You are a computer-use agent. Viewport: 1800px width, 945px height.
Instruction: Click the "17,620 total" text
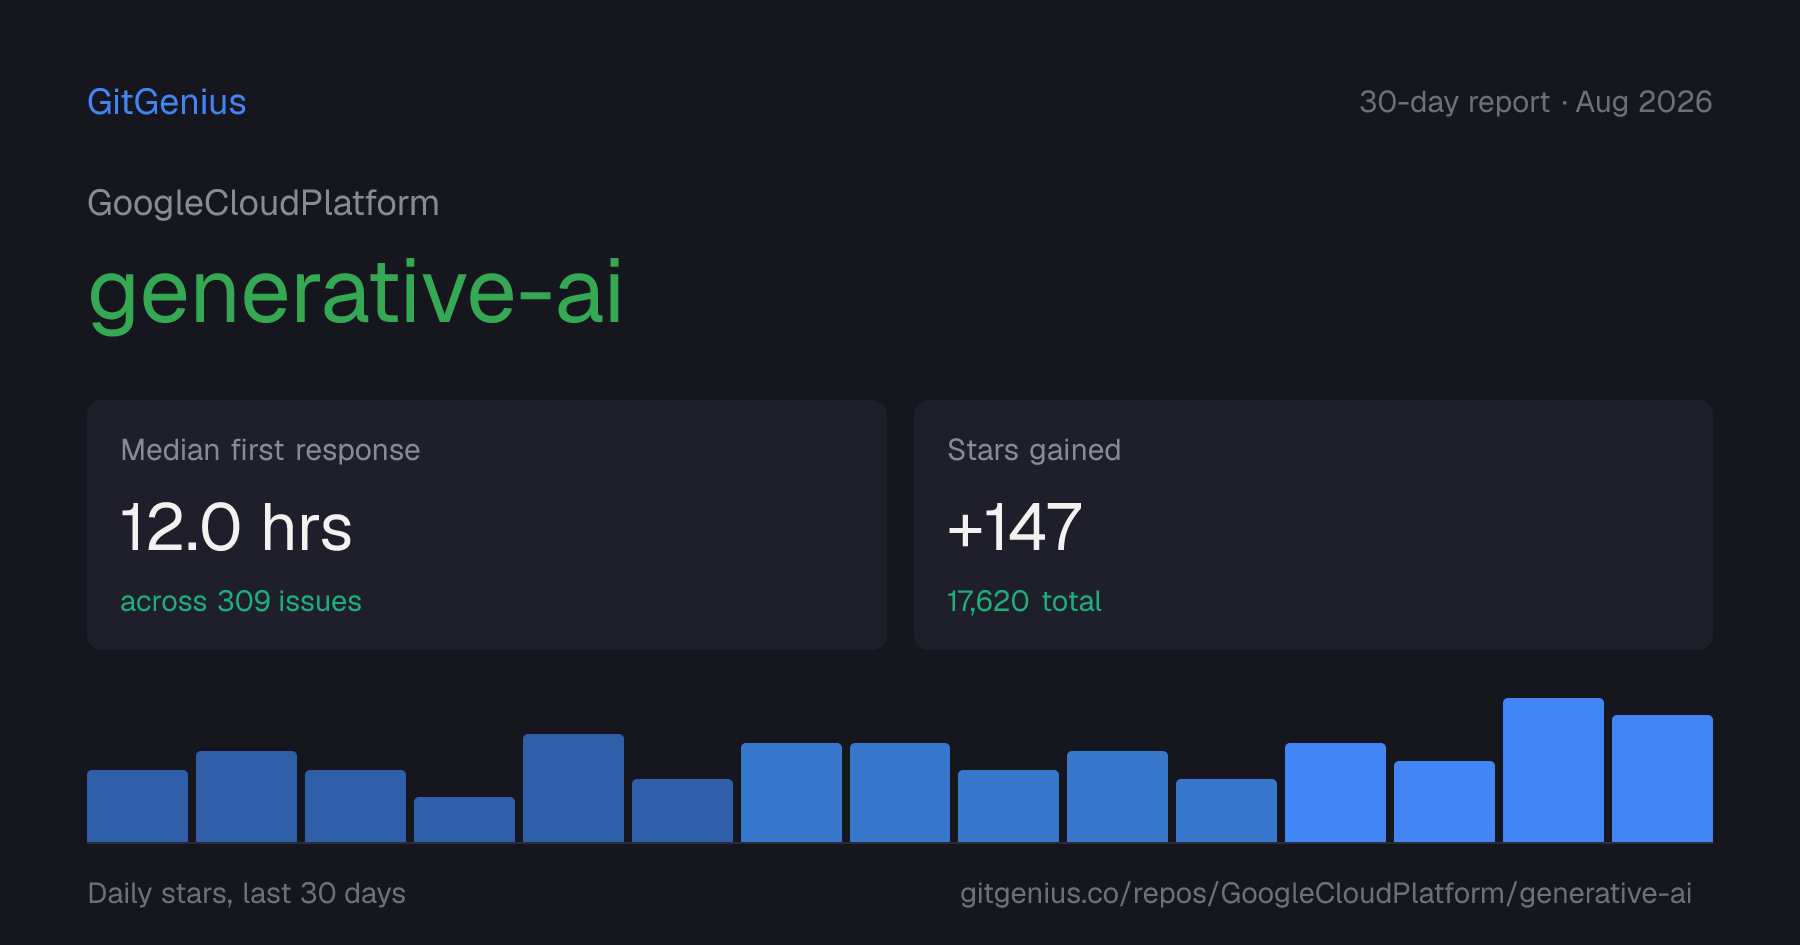(1024, 601)
